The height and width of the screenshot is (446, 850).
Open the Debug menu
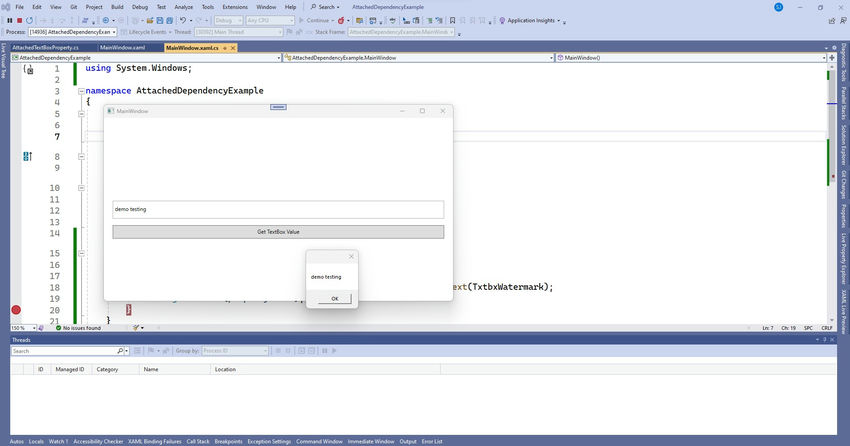[x=140, y=7]
